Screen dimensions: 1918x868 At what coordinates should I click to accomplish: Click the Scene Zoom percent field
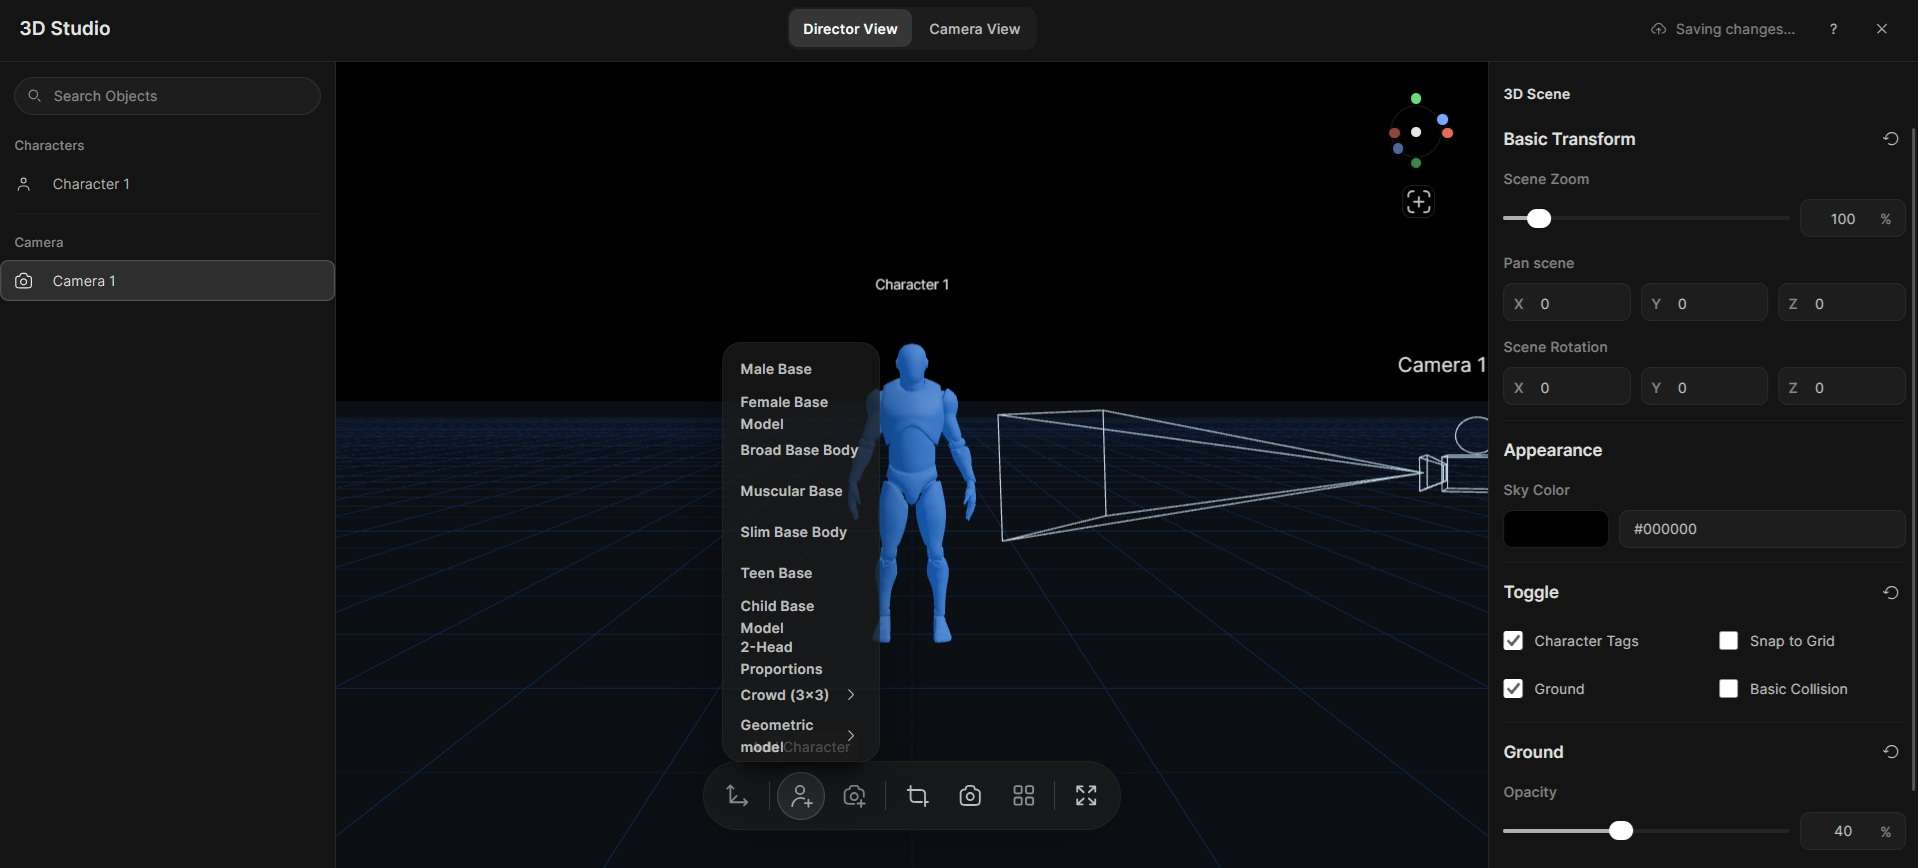tap(1853, 219)
